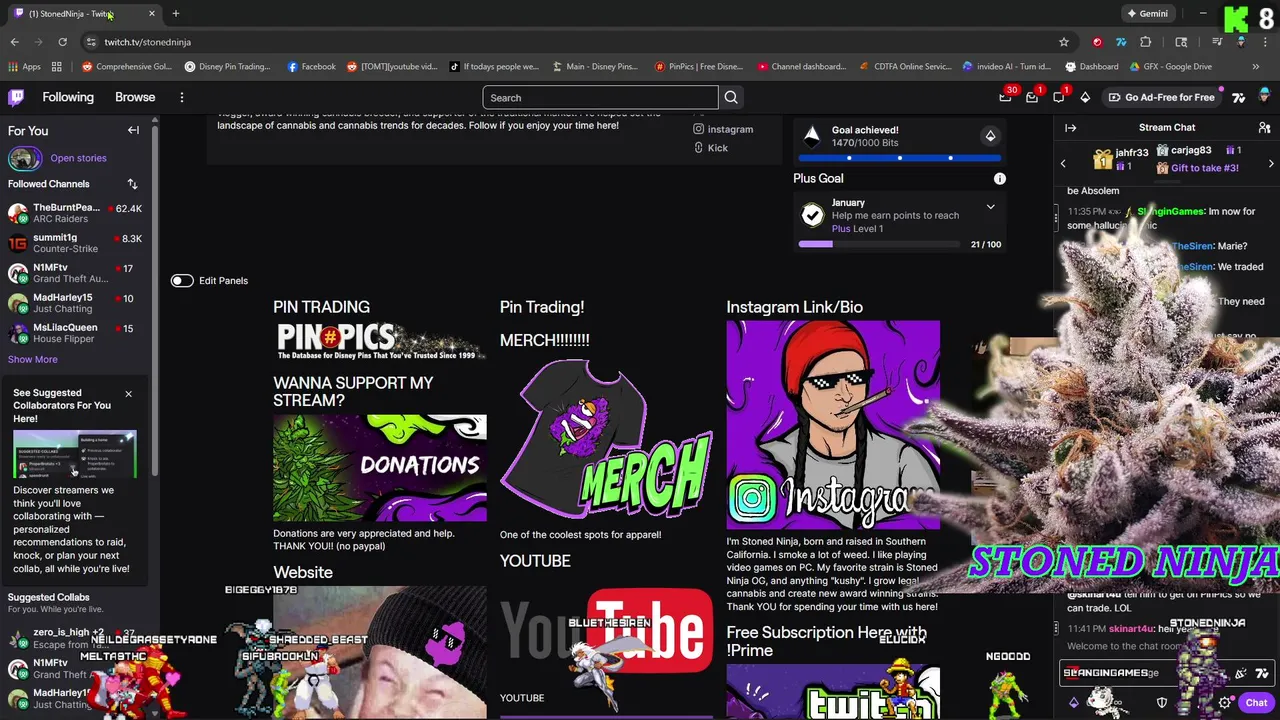Open MadHarley15 in Followed Channels
This screenshot has height=720, width=1280.
[76, 303]
